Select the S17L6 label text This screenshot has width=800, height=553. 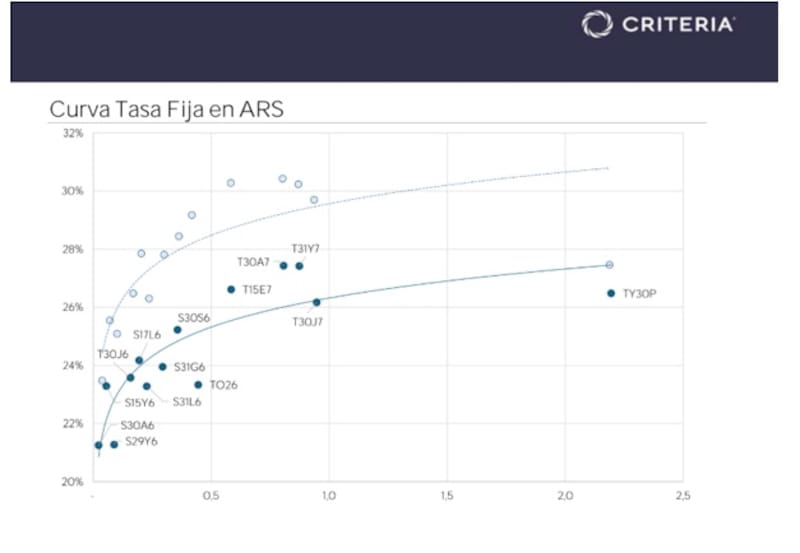pos(147,335)
